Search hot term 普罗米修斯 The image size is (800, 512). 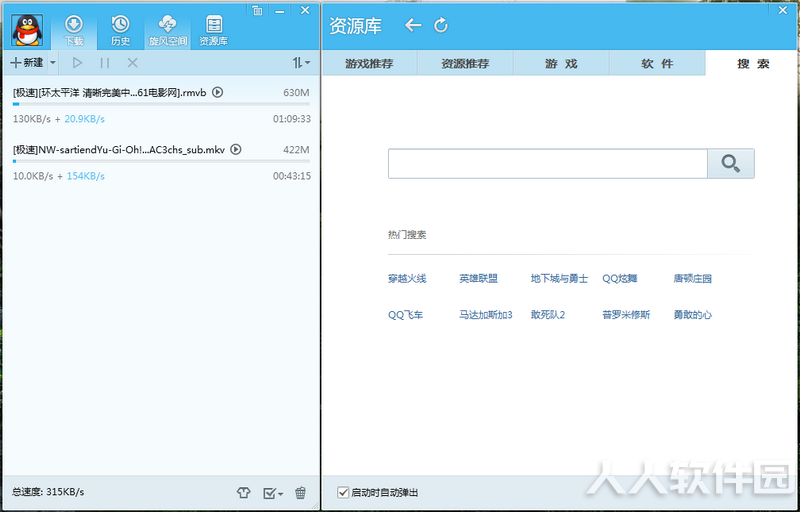point(626,315)
